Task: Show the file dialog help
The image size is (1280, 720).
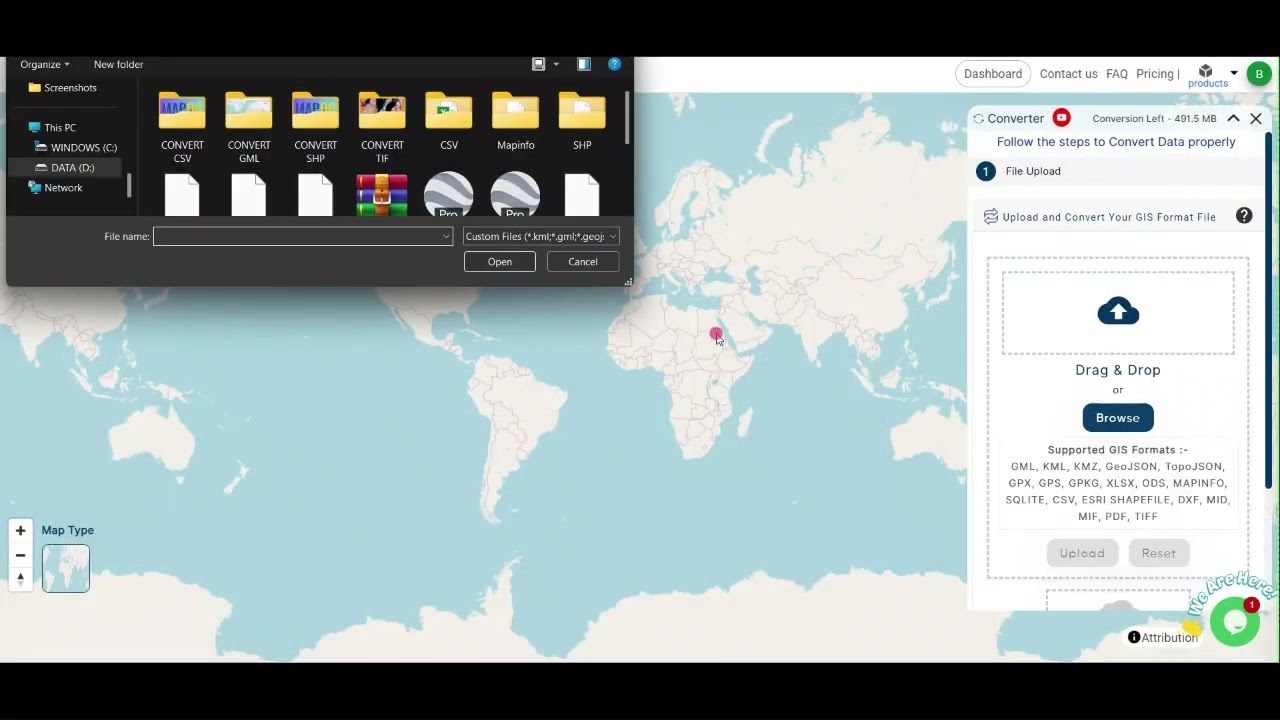Action: point(615,64)
